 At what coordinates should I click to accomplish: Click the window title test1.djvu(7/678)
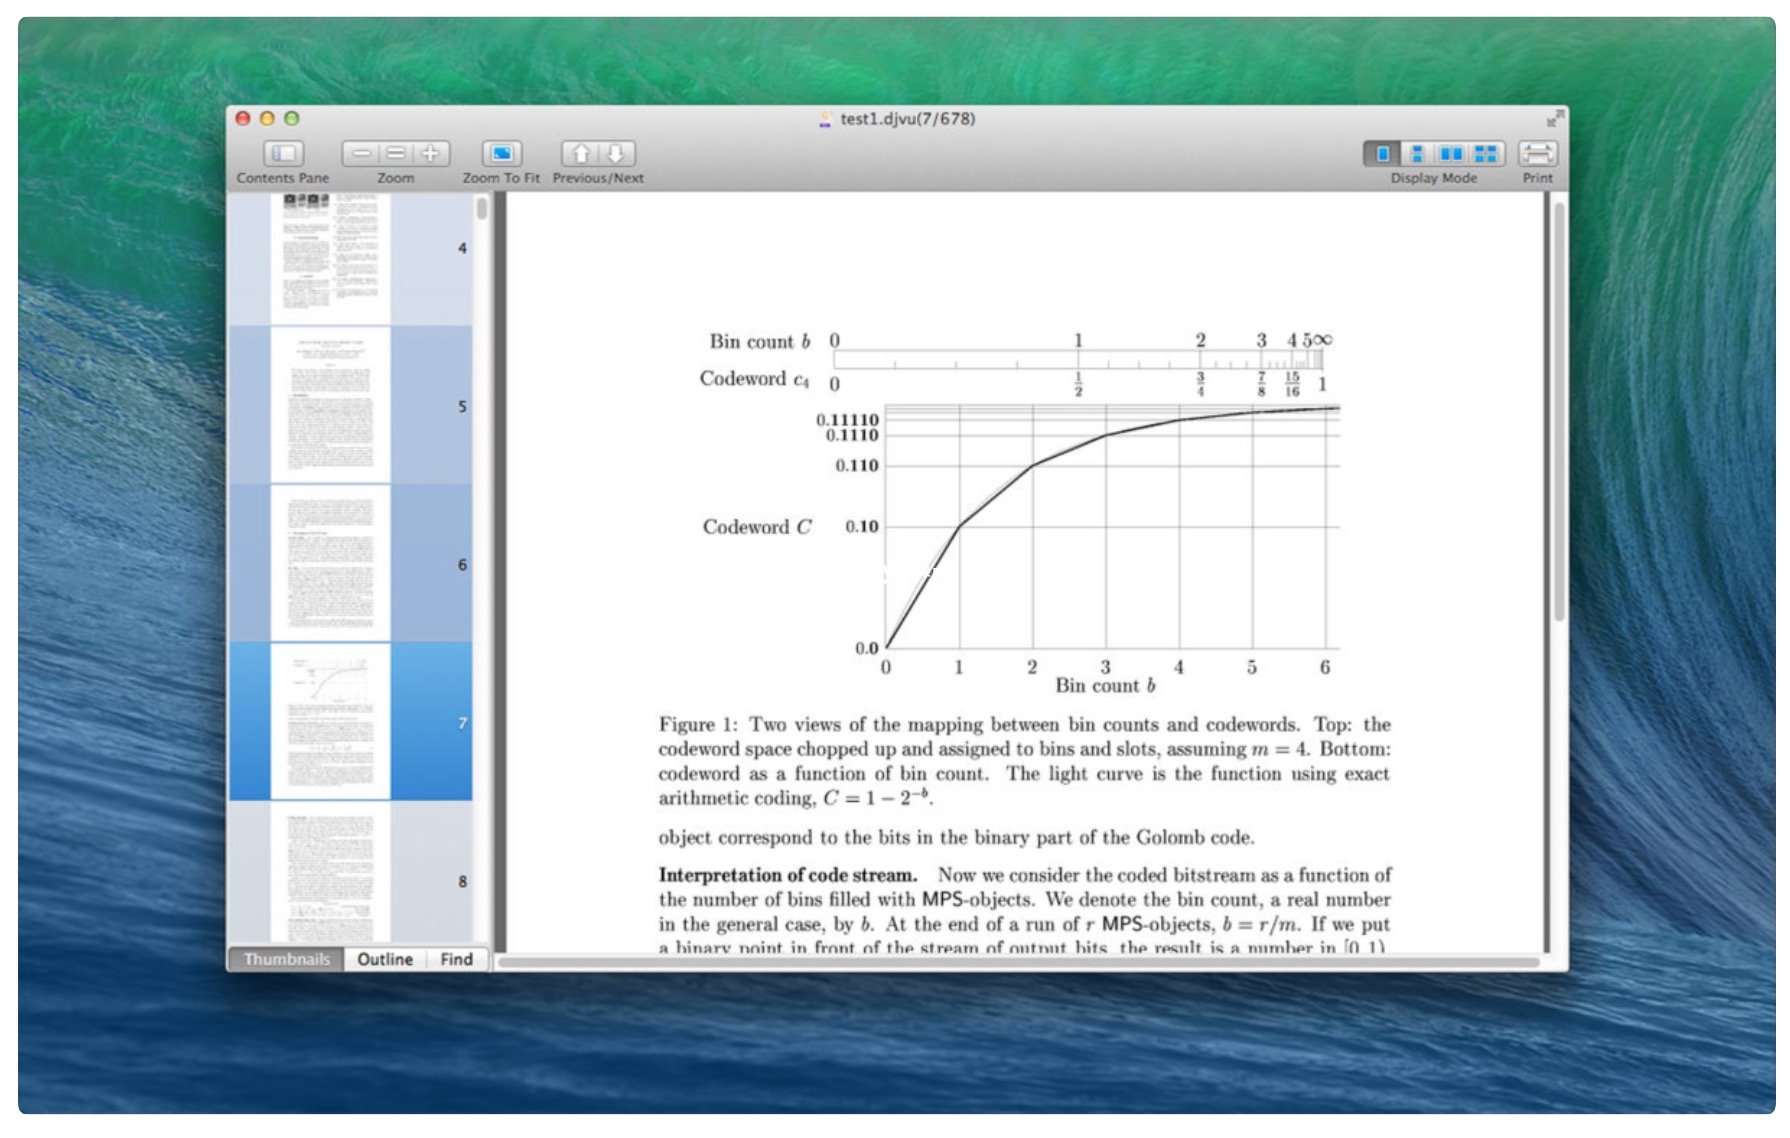pos(907,119)
